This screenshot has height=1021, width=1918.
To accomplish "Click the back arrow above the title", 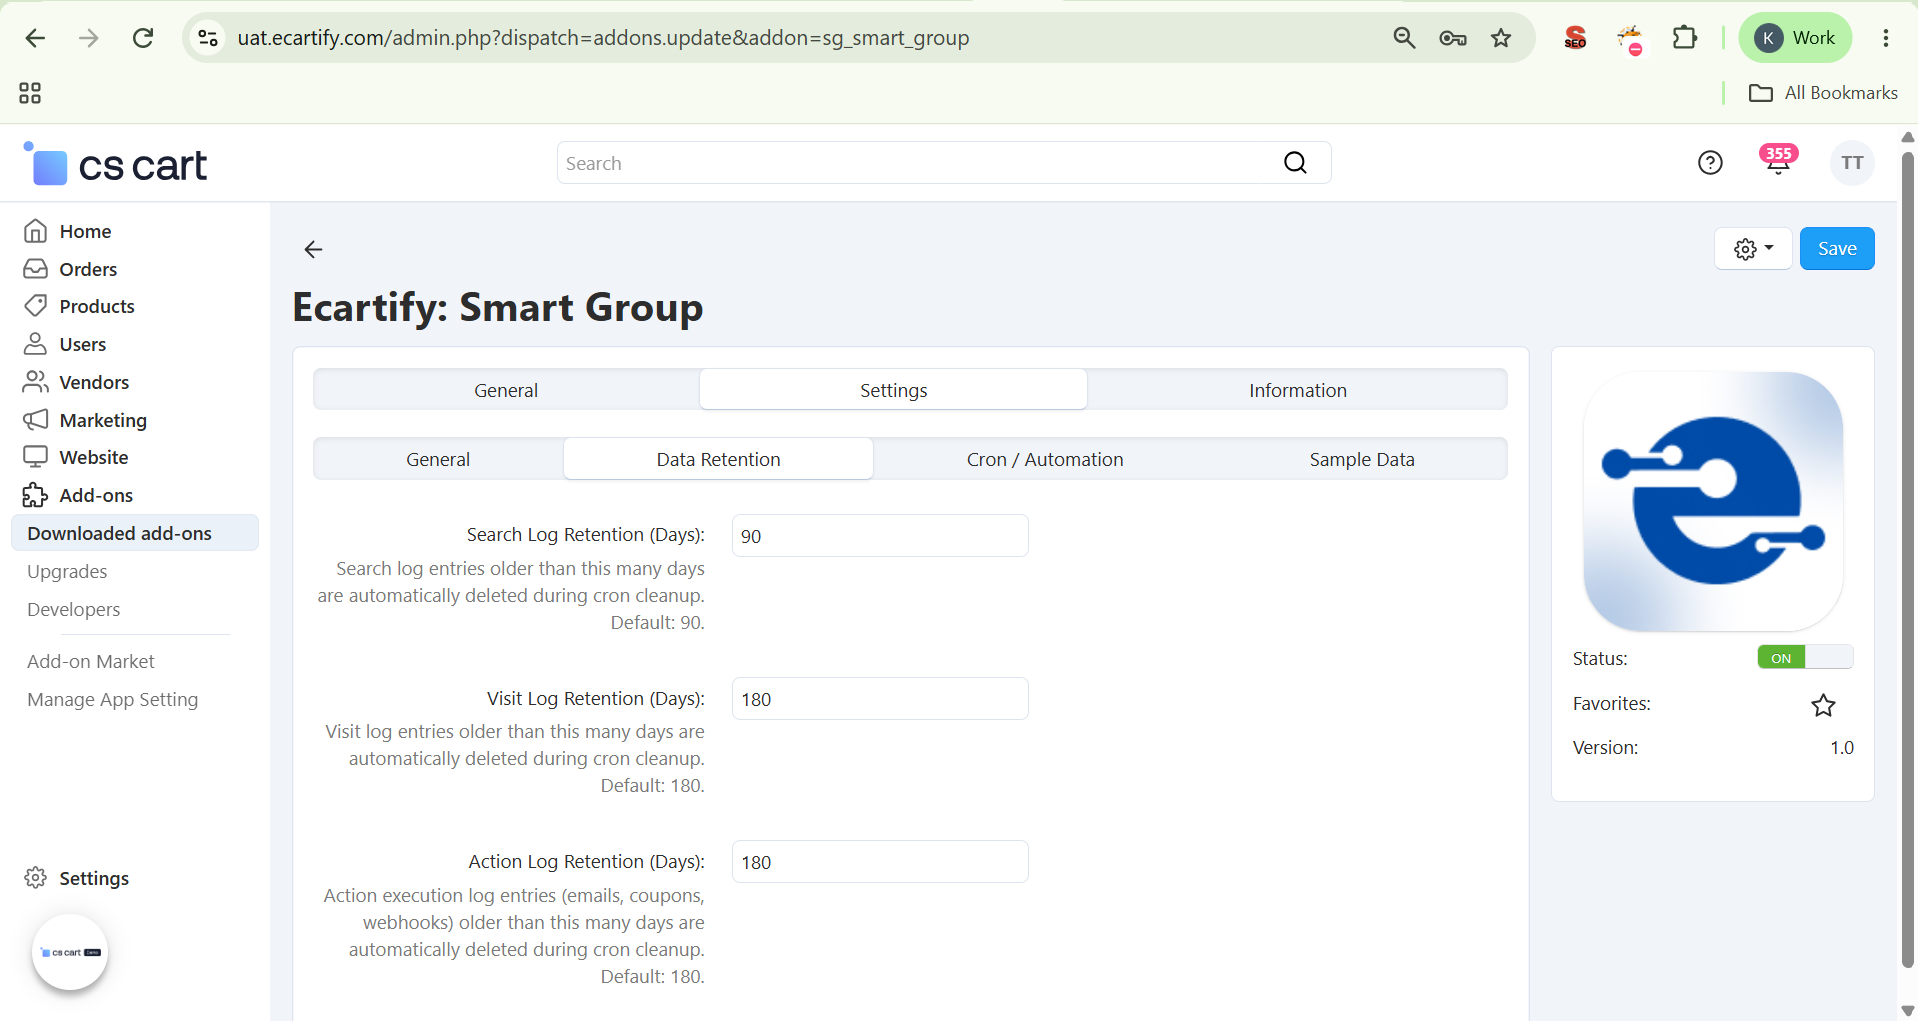I will click(313, 249).
